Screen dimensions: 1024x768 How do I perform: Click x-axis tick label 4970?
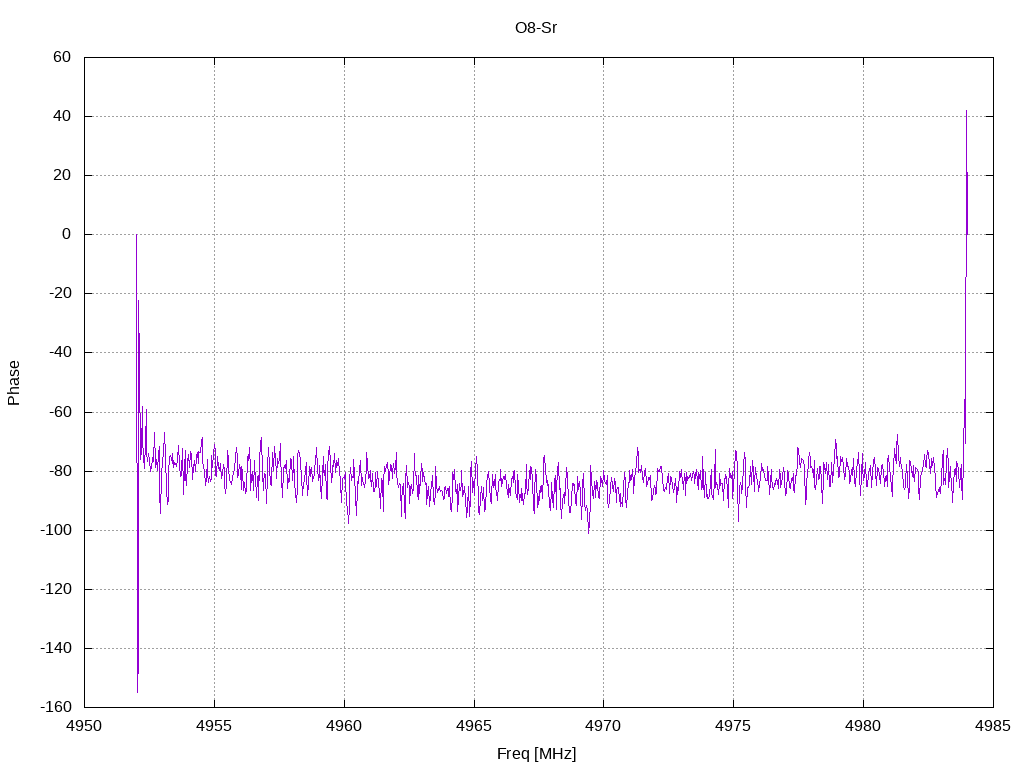pos(603,726)
